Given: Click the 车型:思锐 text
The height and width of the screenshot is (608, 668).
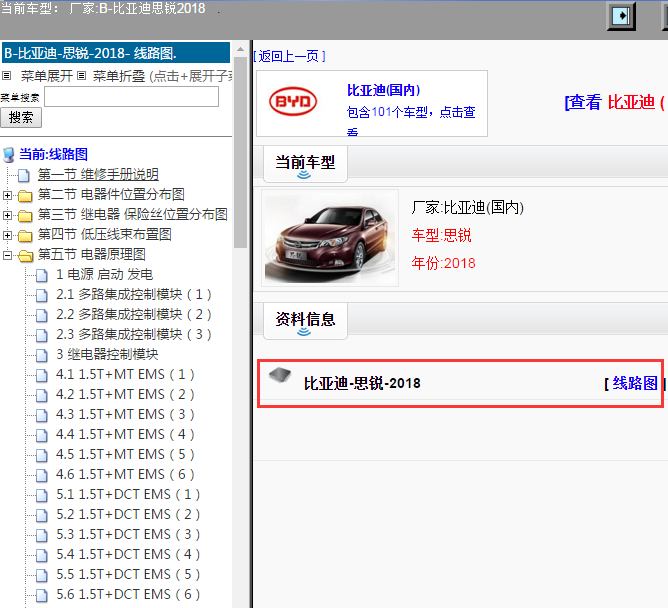Looking at the screenshot, I should pyautogui.click(x=441, y=235).
